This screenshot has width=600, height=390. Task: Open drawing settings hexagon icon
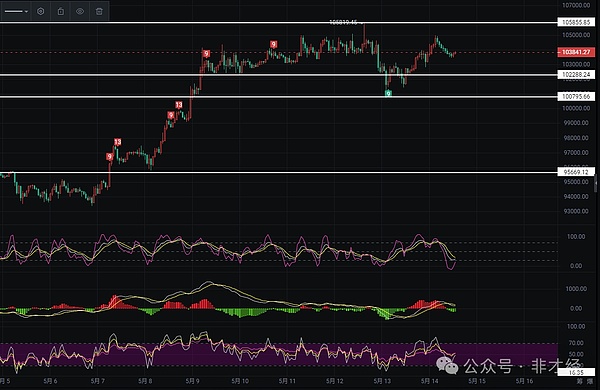pos(41,11)
